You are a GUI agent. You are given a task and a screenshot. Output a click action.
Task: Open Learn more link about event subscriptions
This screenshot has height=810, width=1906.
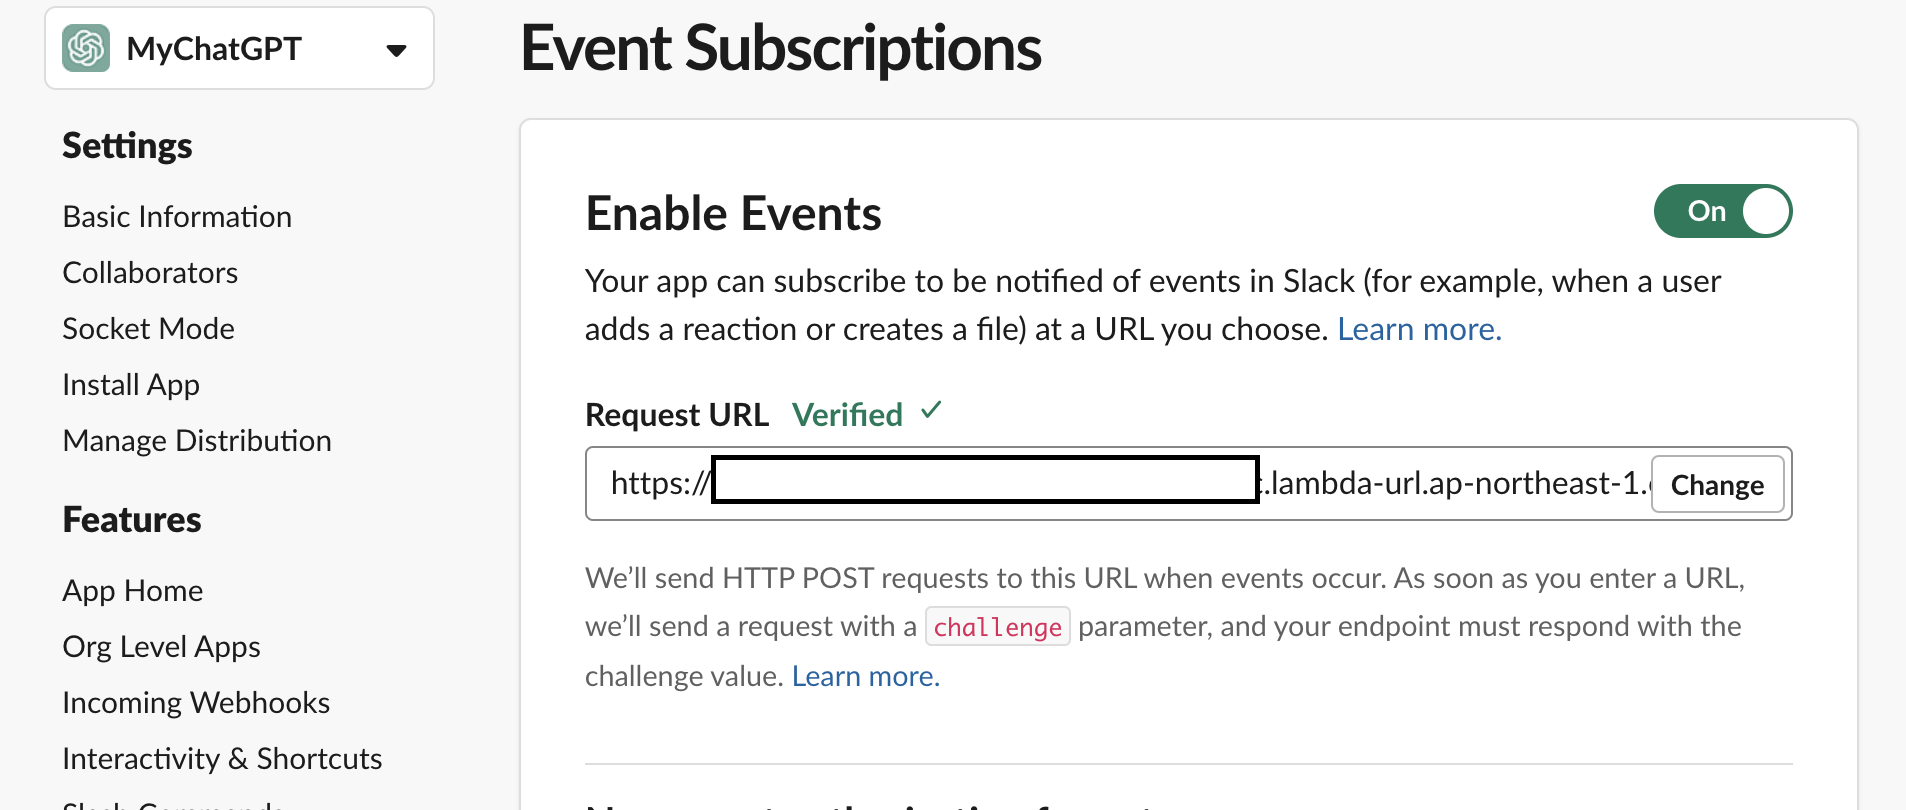[x=1419, y=329]
